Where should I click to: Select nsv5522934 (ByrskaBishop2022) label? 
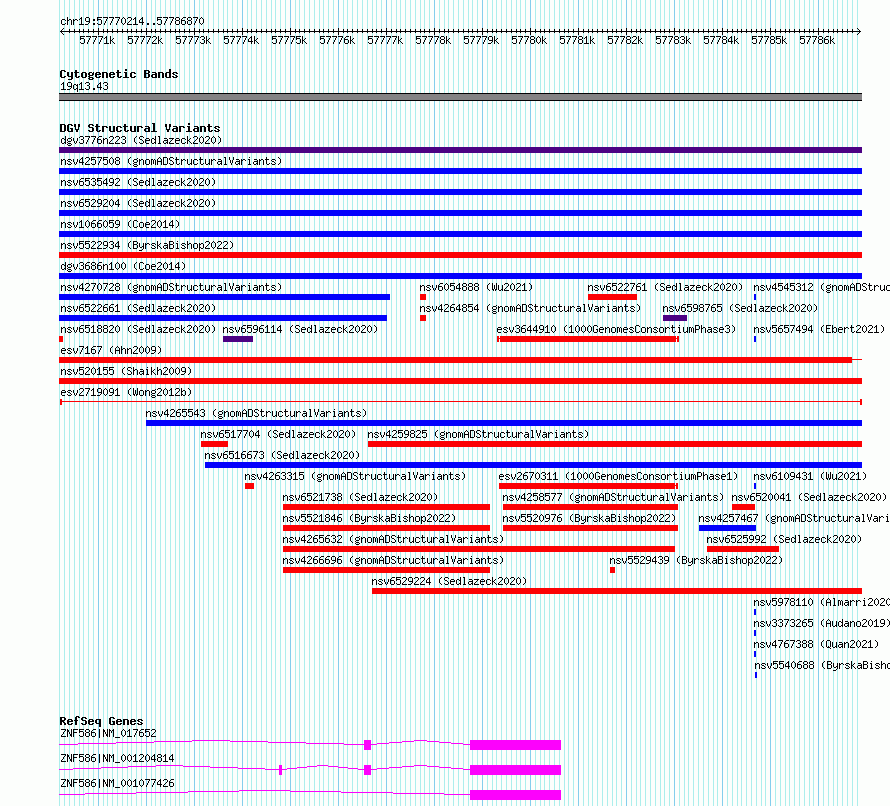click(147, 245)
